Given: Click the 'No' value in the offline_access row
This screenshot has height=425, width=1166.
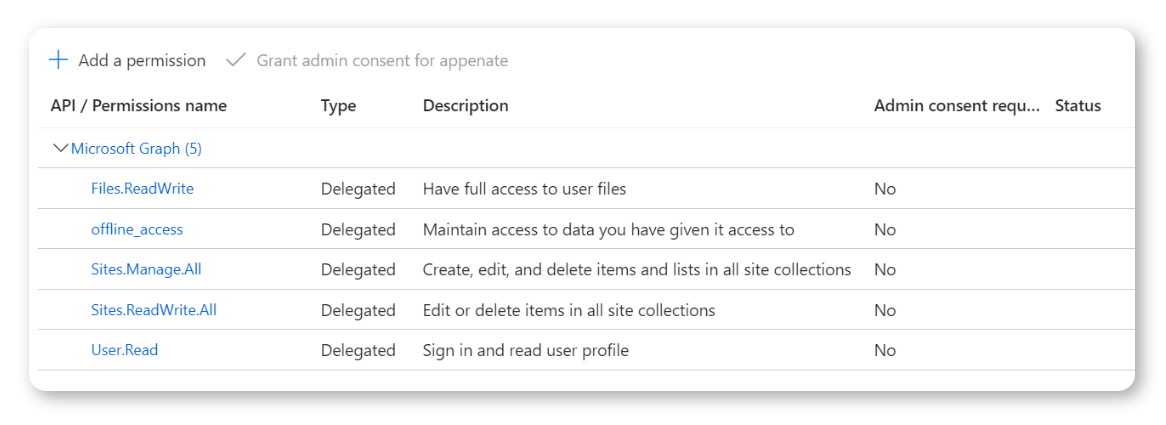Looking at the screenshot, I should 884,229.
